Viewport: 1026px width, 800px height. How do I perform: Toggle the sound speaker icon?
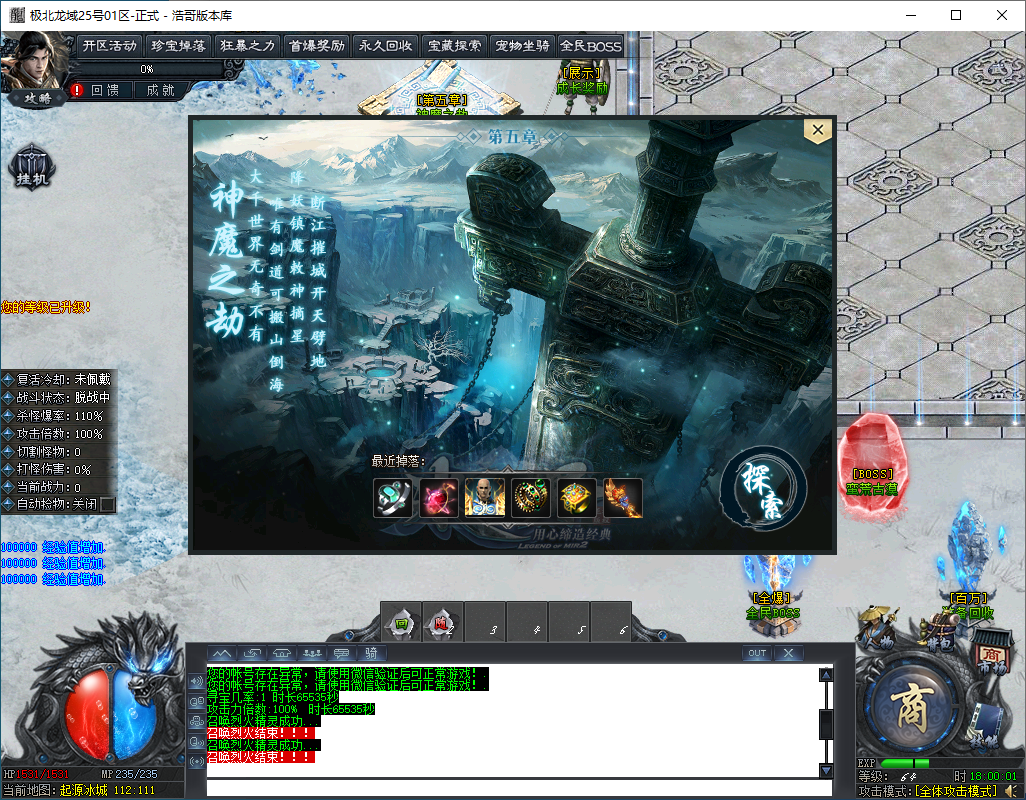coord(1011,791)
